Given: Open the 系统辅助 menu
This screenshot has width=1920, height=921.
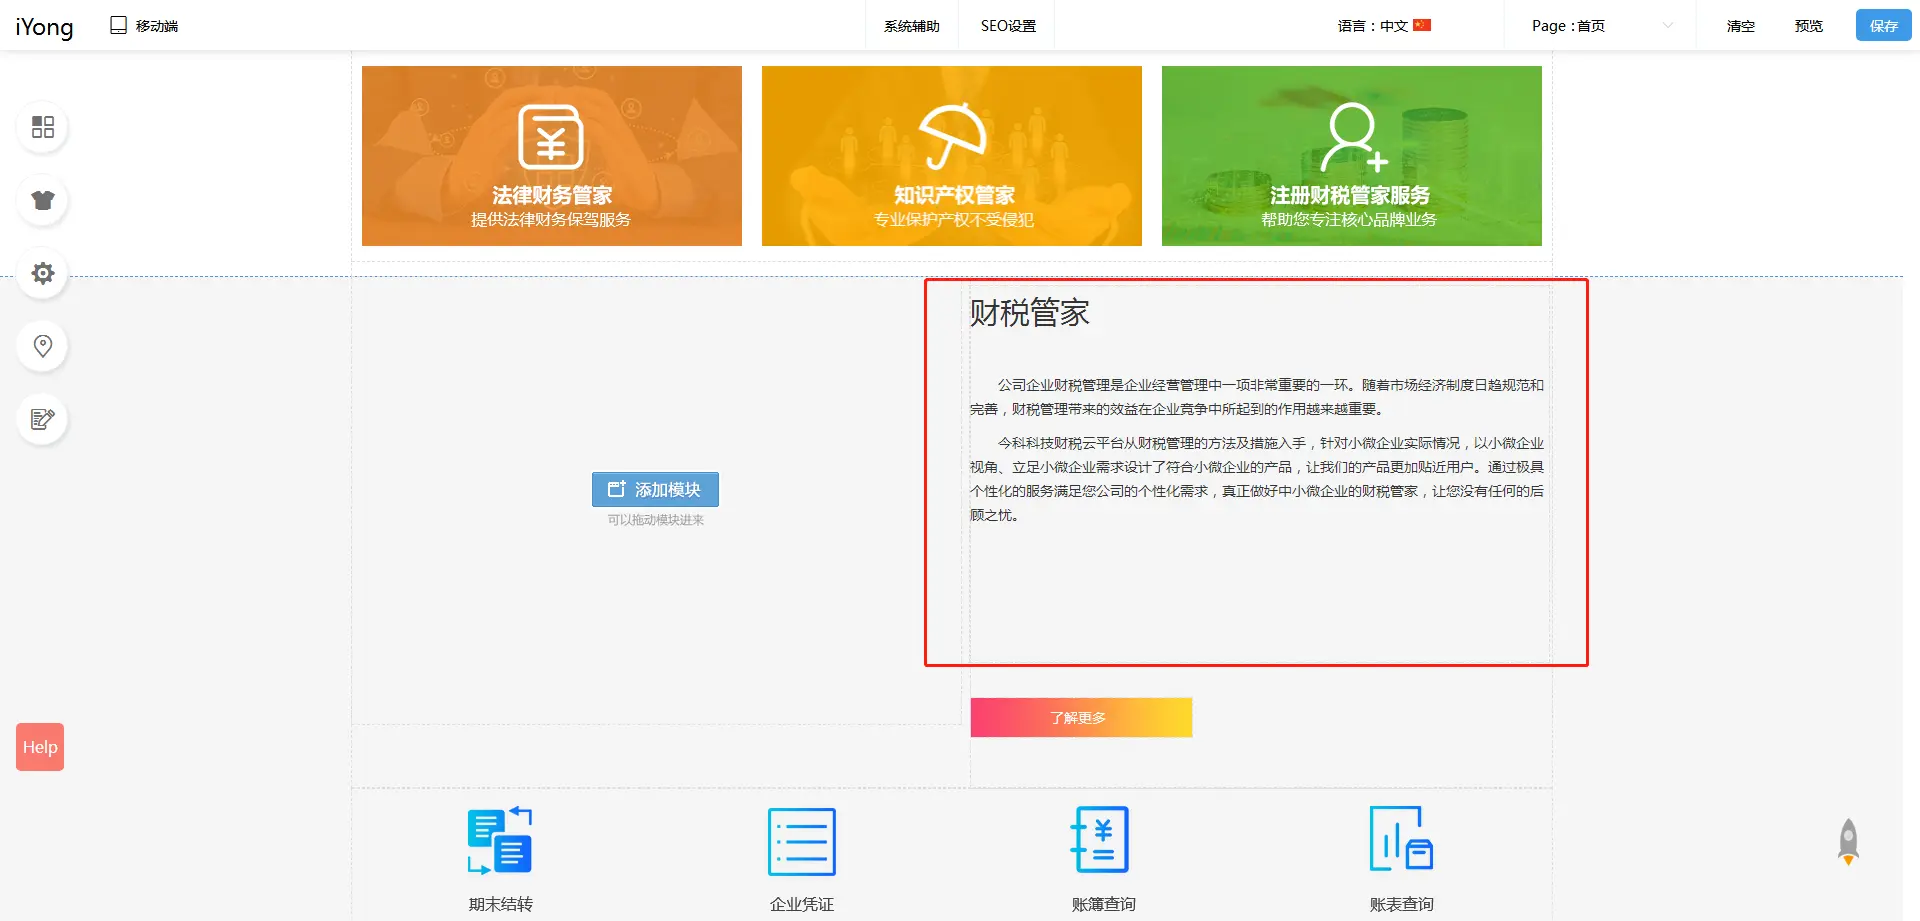Looking at the screenshot, I should point(911,26).
